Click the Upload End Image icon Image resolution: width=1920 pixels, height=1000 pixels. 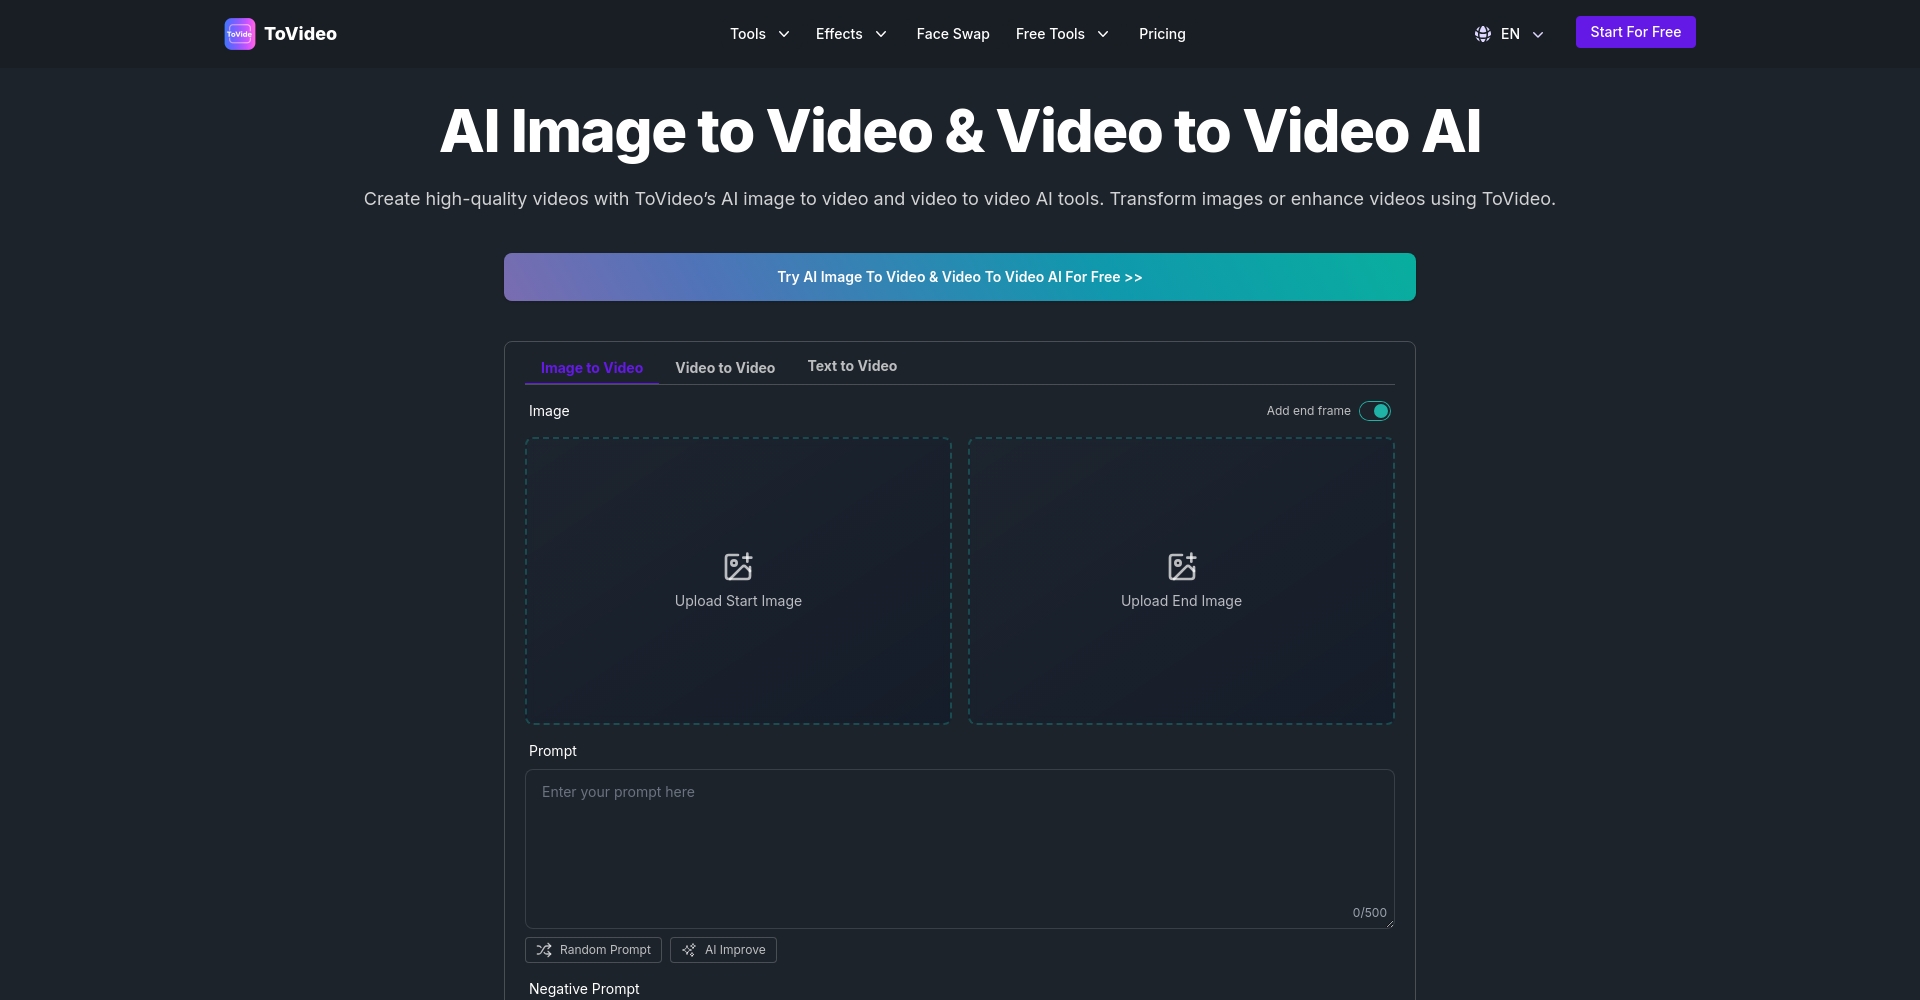click(1181, 567)
